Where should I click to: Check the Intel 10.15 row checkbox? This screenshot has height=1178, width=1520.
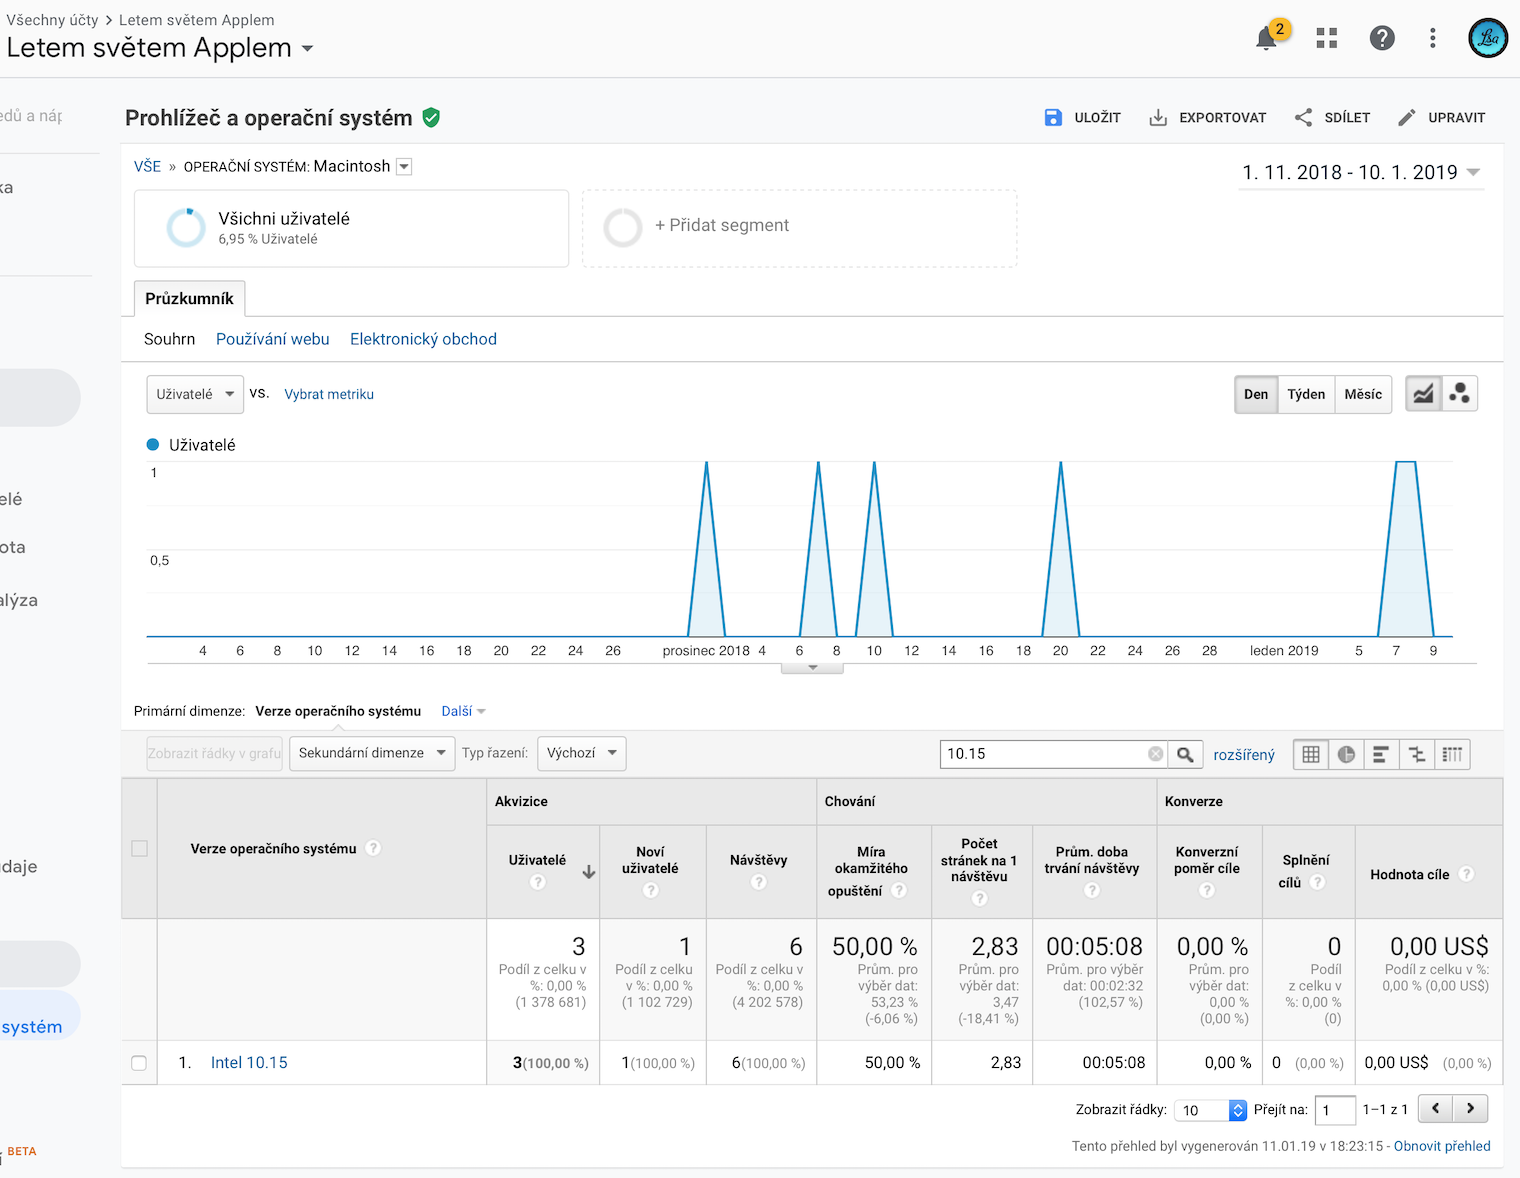pos(139,1063)
